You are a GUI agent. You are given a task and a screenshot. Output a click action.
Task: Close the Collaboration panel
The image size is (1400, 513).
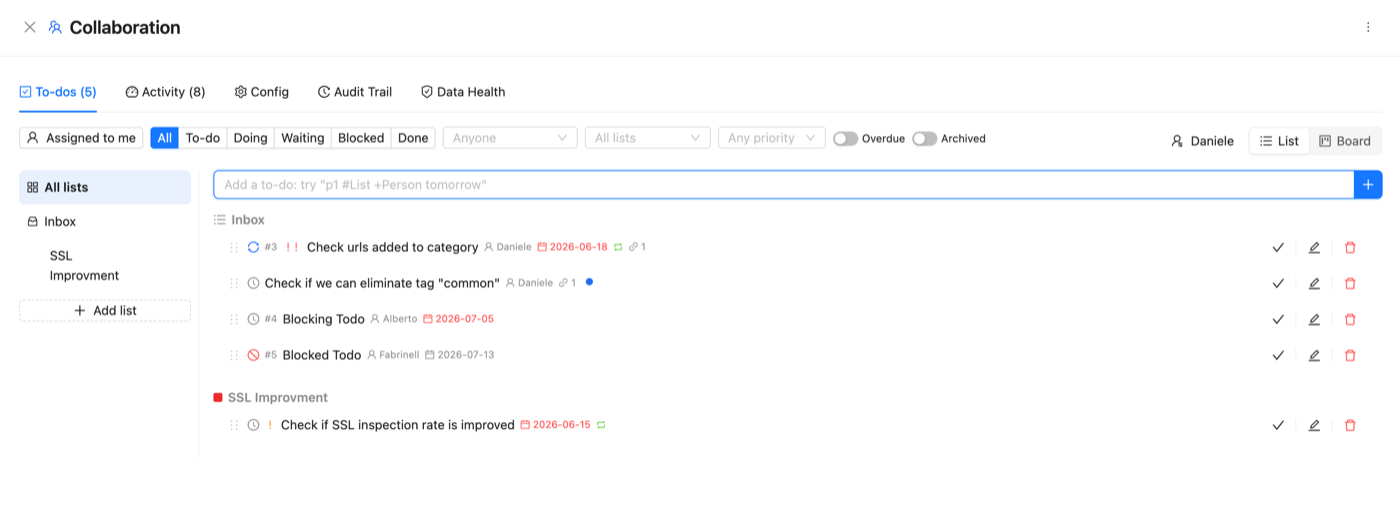(30, 28)
